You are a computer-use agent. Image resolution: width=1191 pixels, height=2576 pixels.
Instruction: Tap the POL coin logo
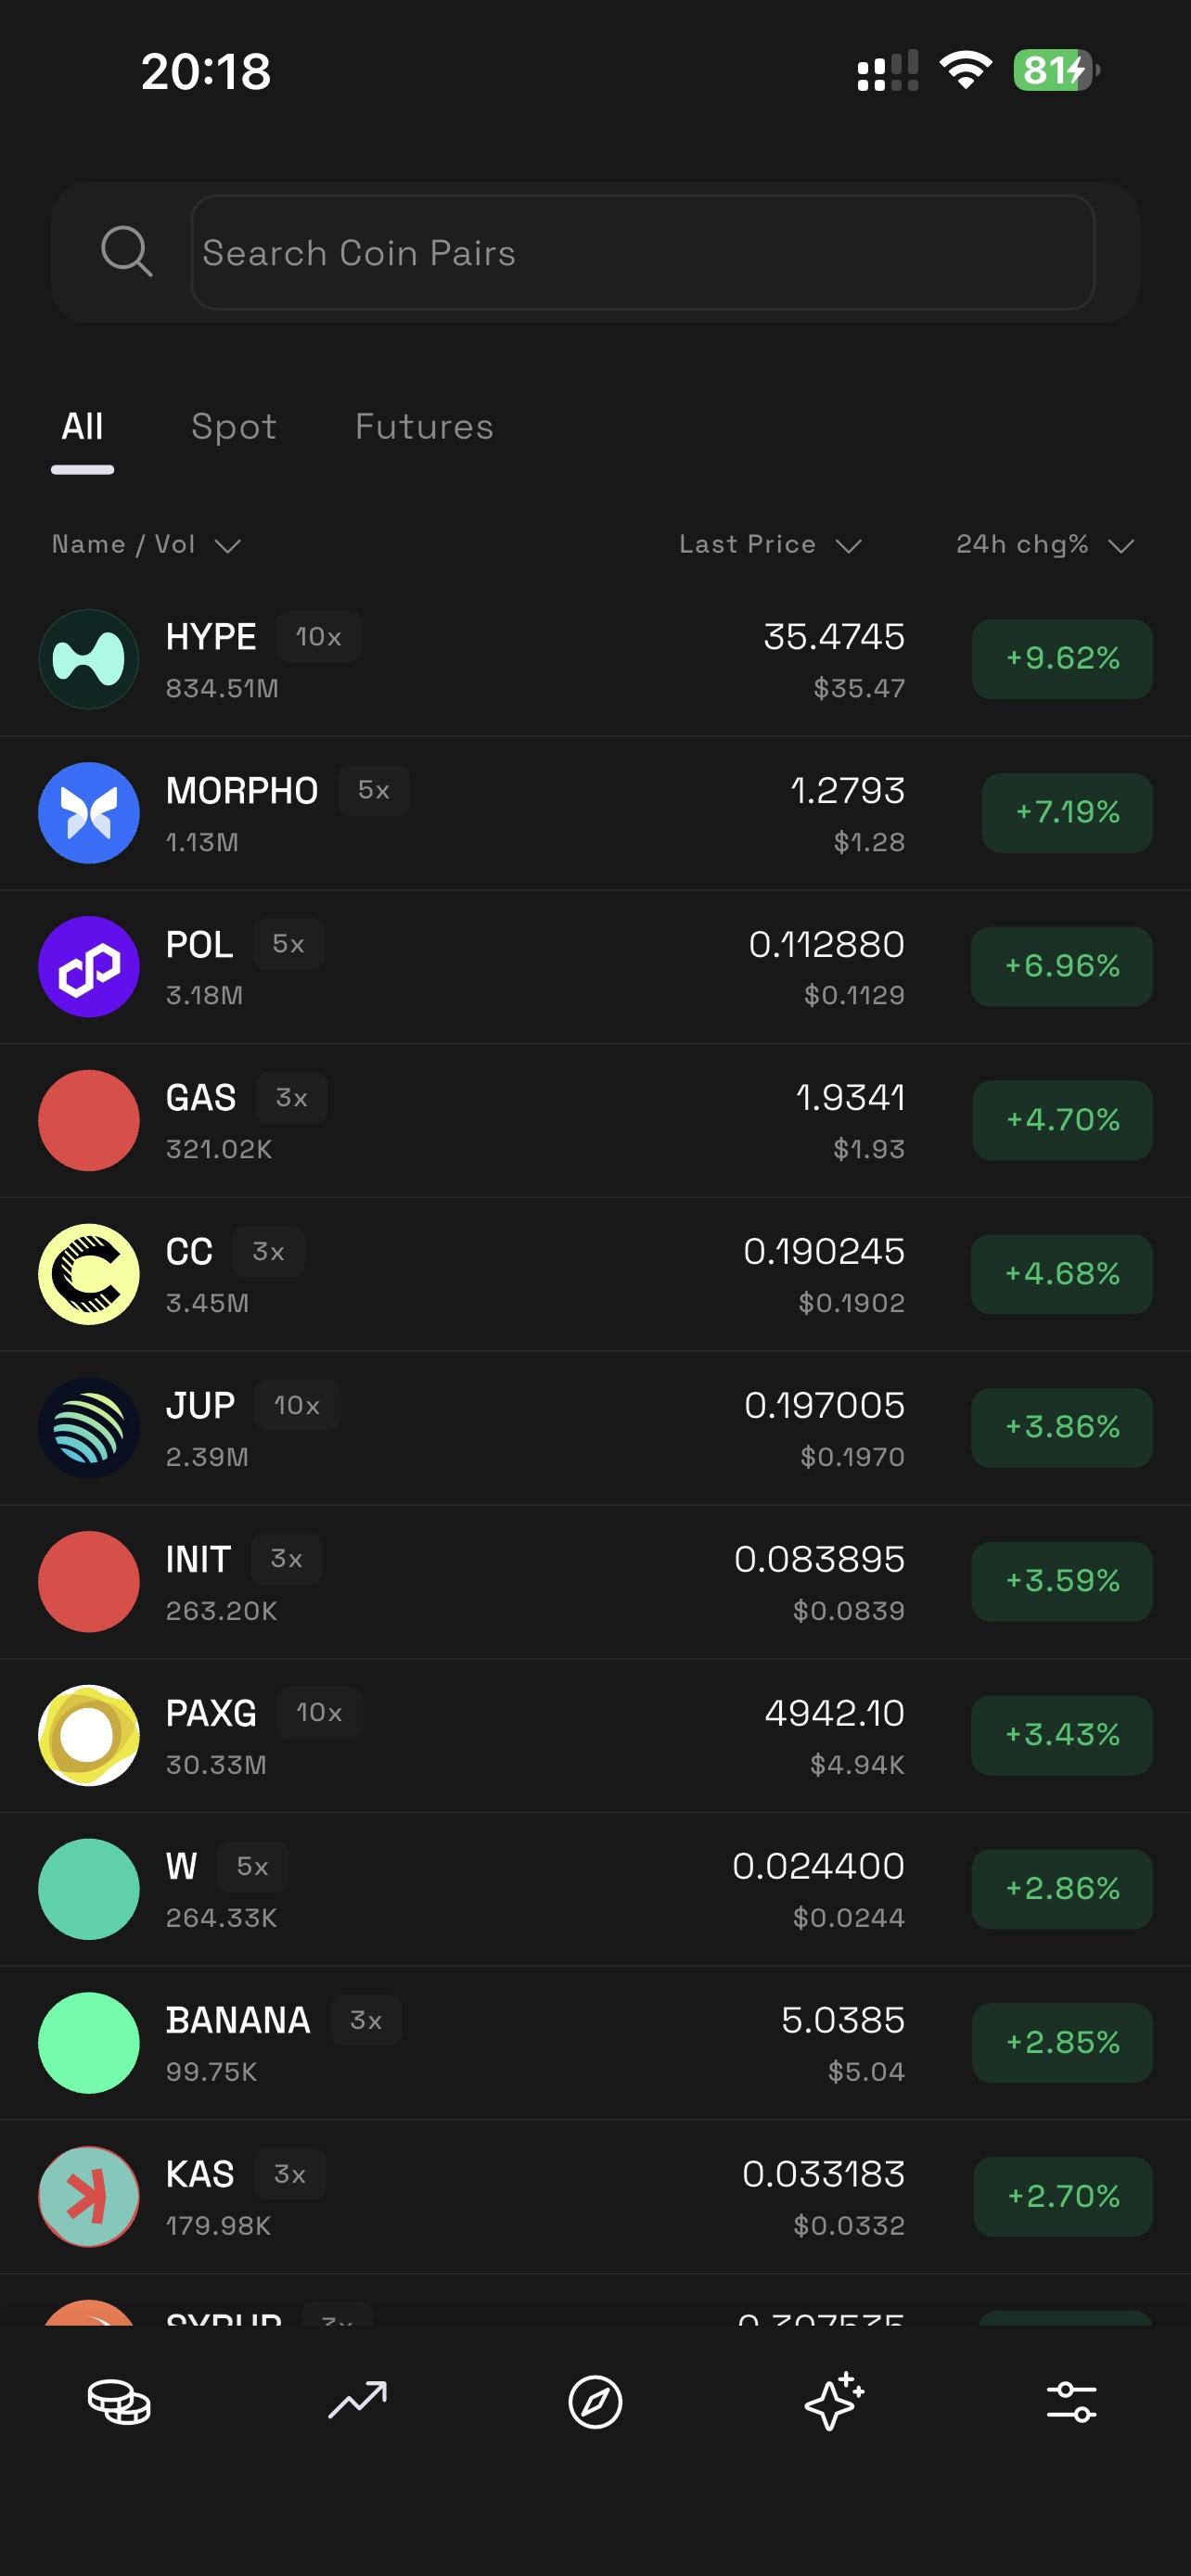tap(89, 967)
